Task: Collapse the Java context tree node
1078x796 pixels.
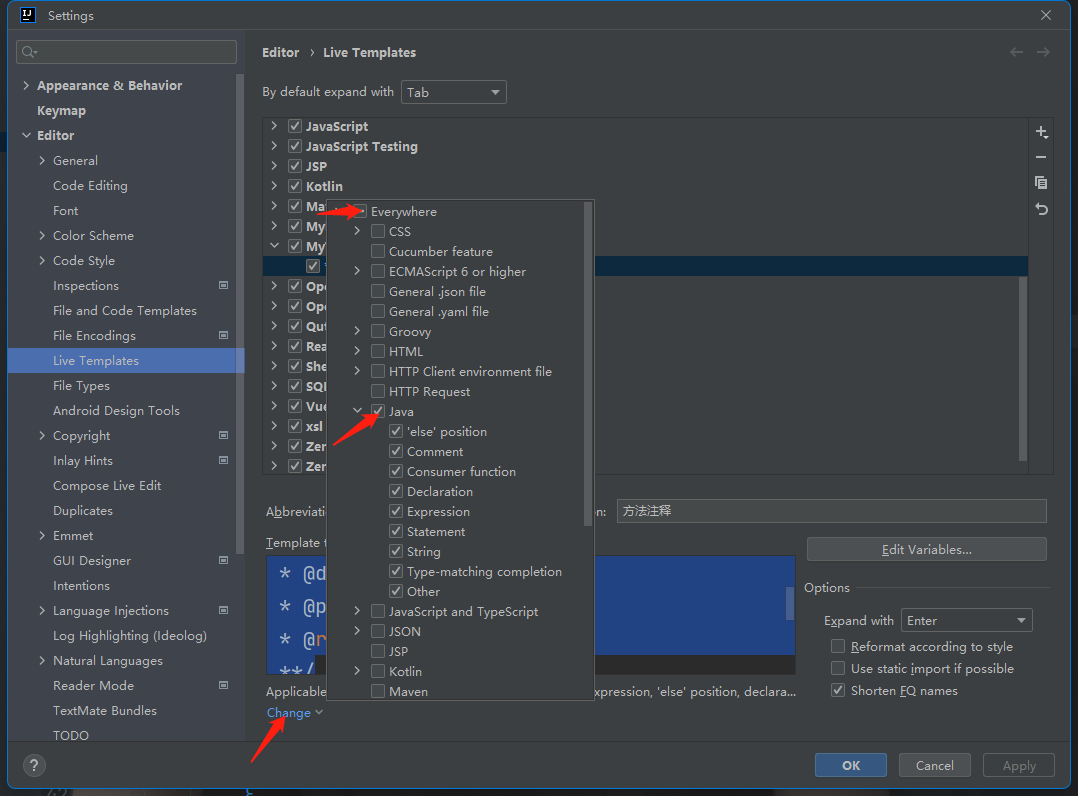Action: pyautogui.click(x=358, y=411)
